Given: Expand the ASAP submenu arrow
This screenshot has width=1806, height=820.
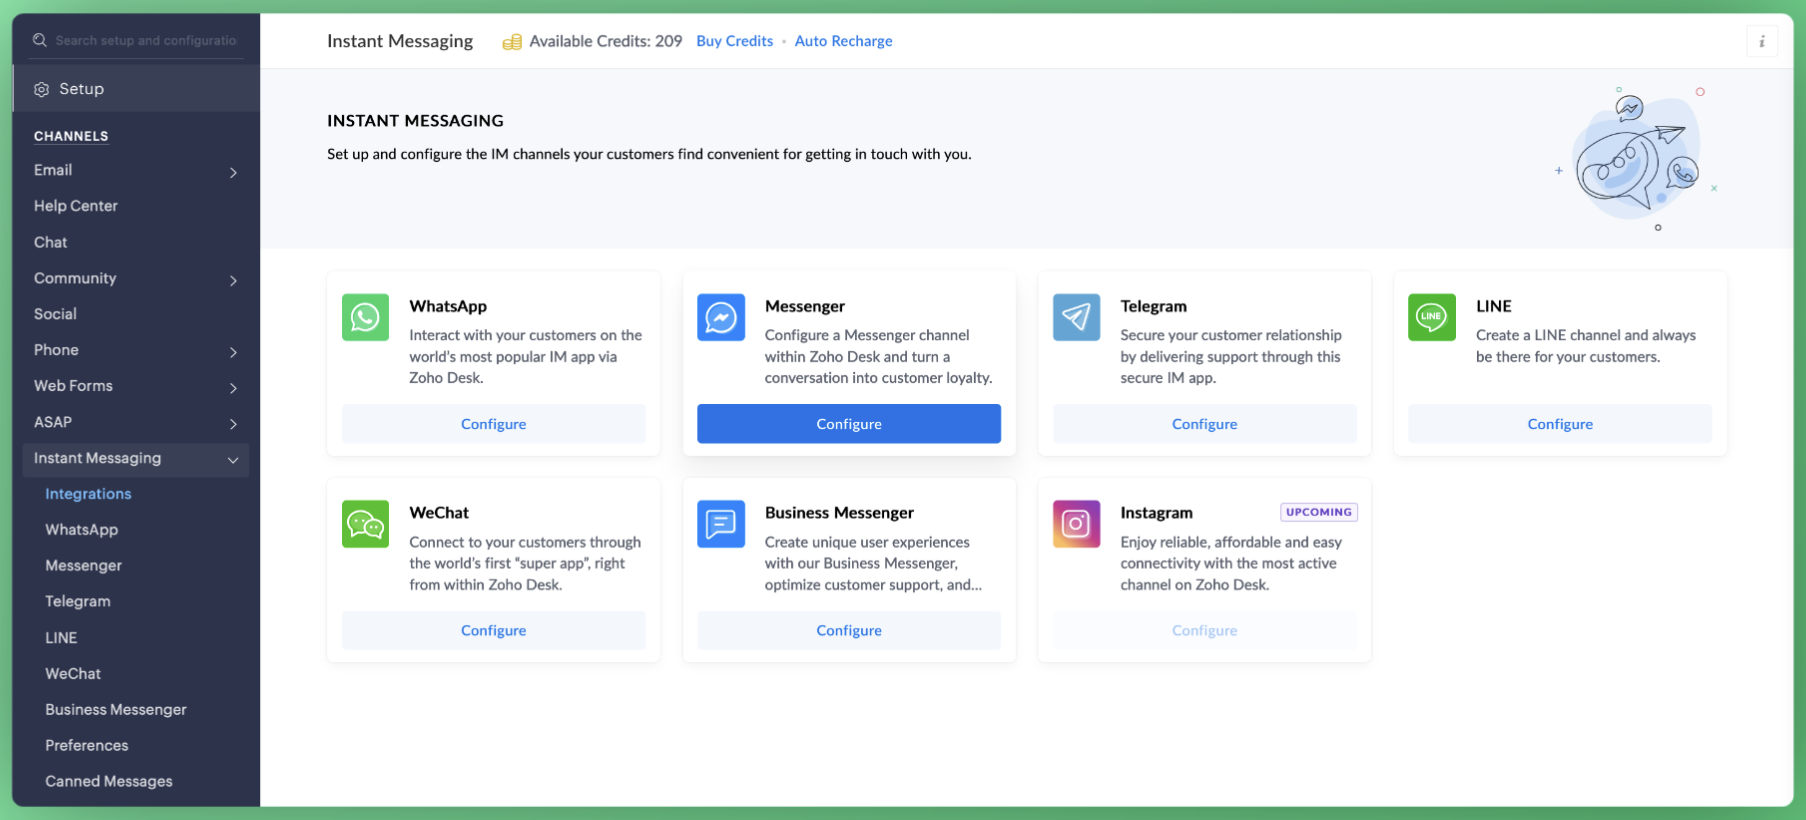Looking at the screenshot, I should pyautogui.click(x=233, y=424).
